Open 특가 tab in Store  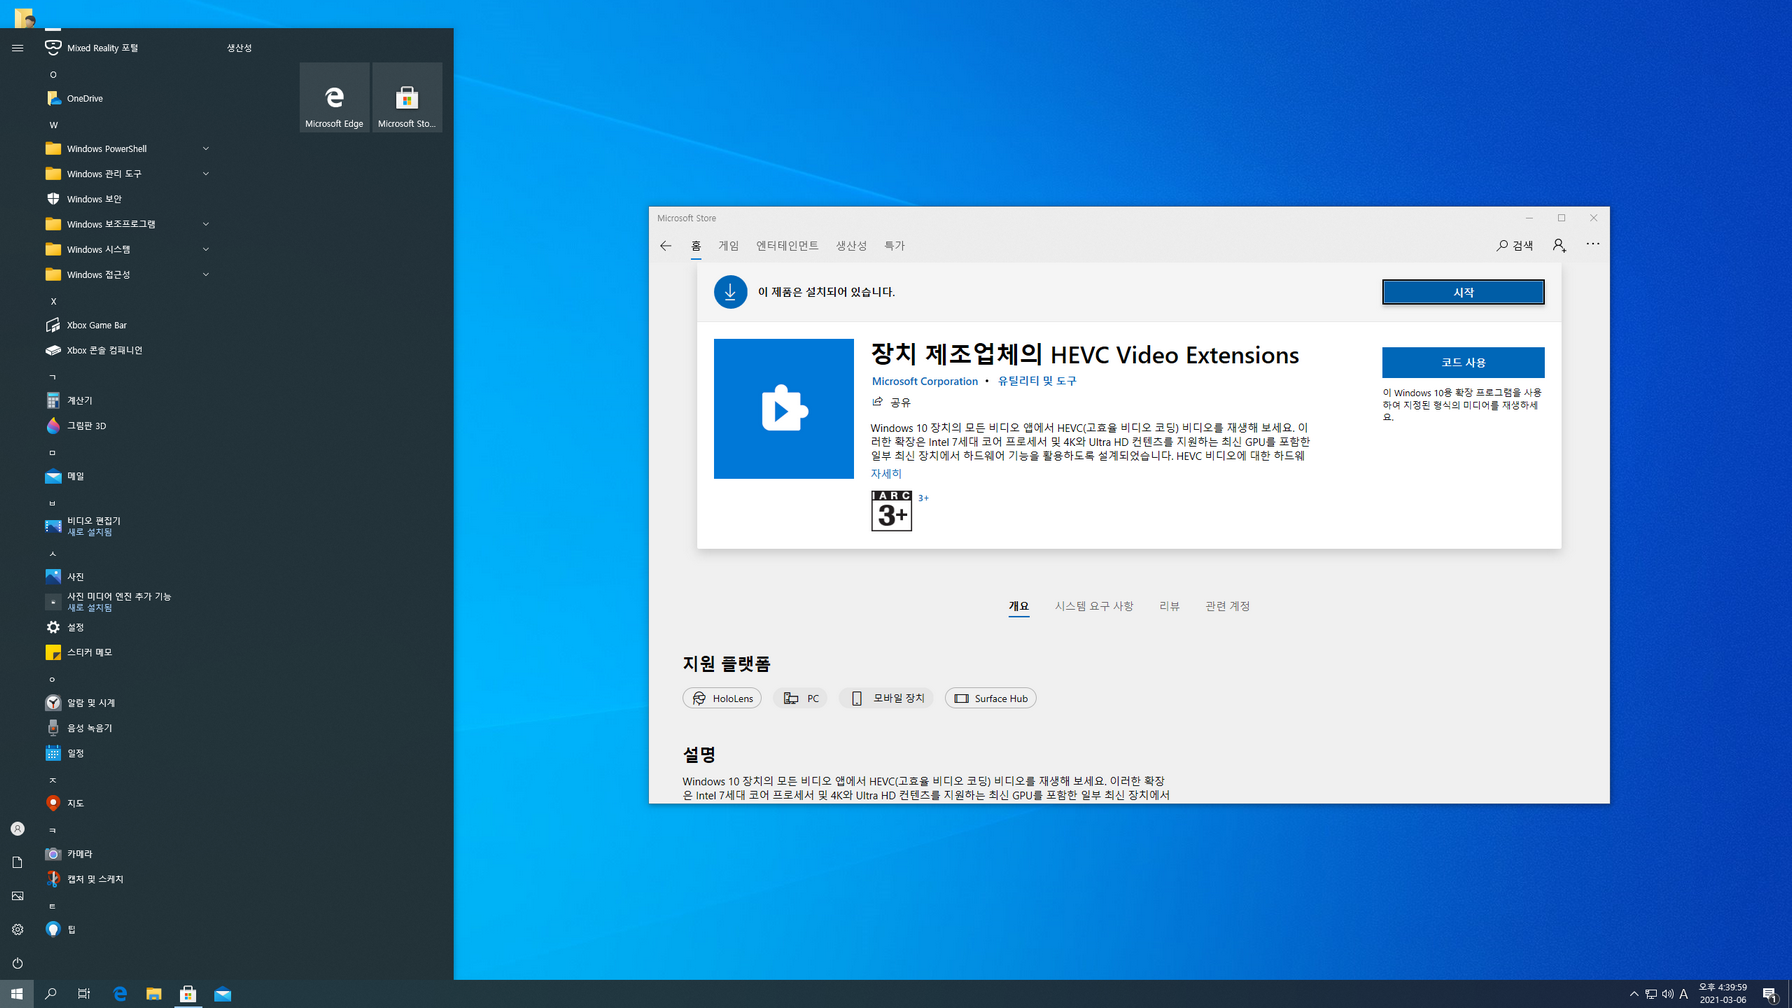click(895, 246)
